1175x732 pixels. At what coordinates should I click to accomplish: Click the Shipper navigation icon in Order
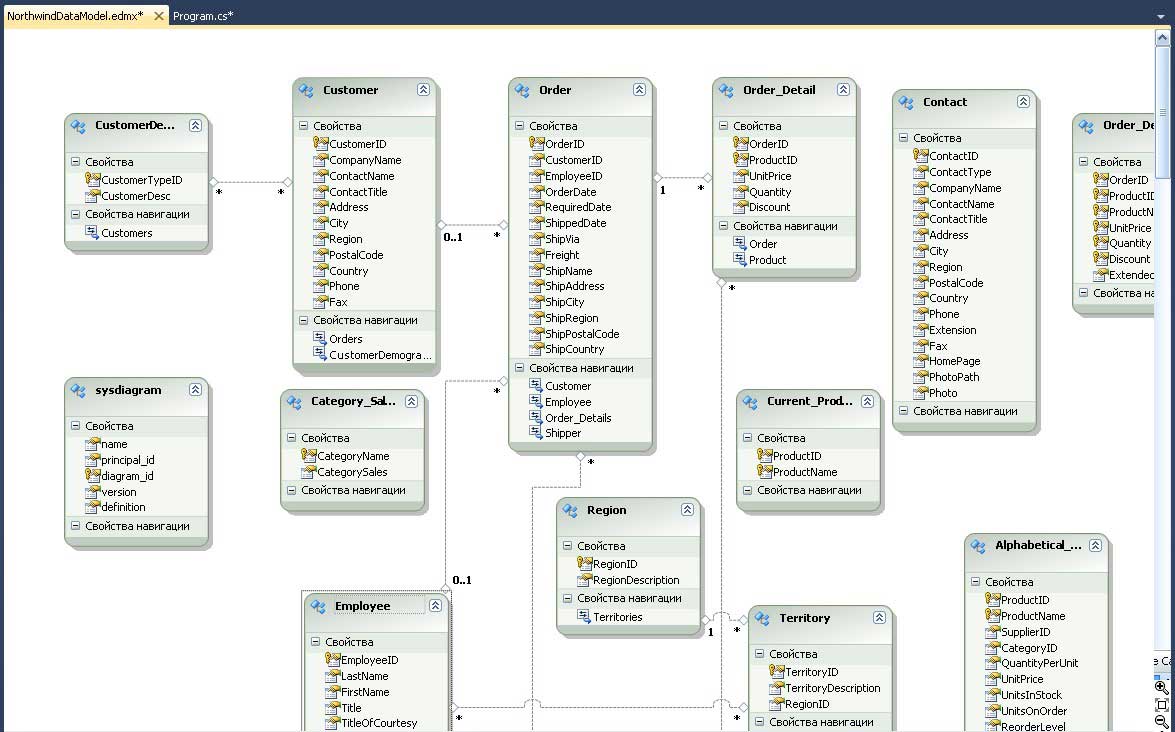pyautogui.click(x=536, y=432)
